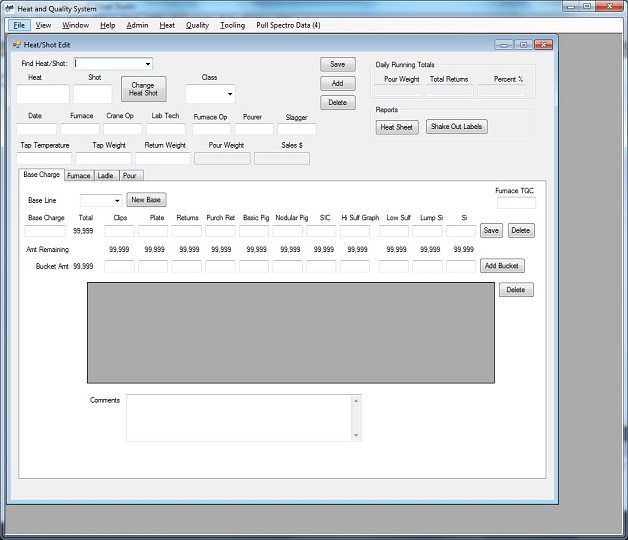Click the New Base button
The width and height of the screenshot is (628, 540).
[146, 200]
